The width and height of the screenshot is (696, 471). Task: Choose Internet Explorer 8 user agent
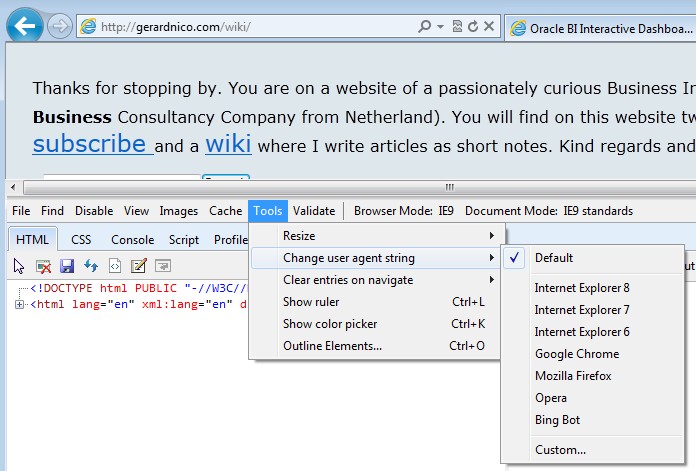click(x=582, y=288)
